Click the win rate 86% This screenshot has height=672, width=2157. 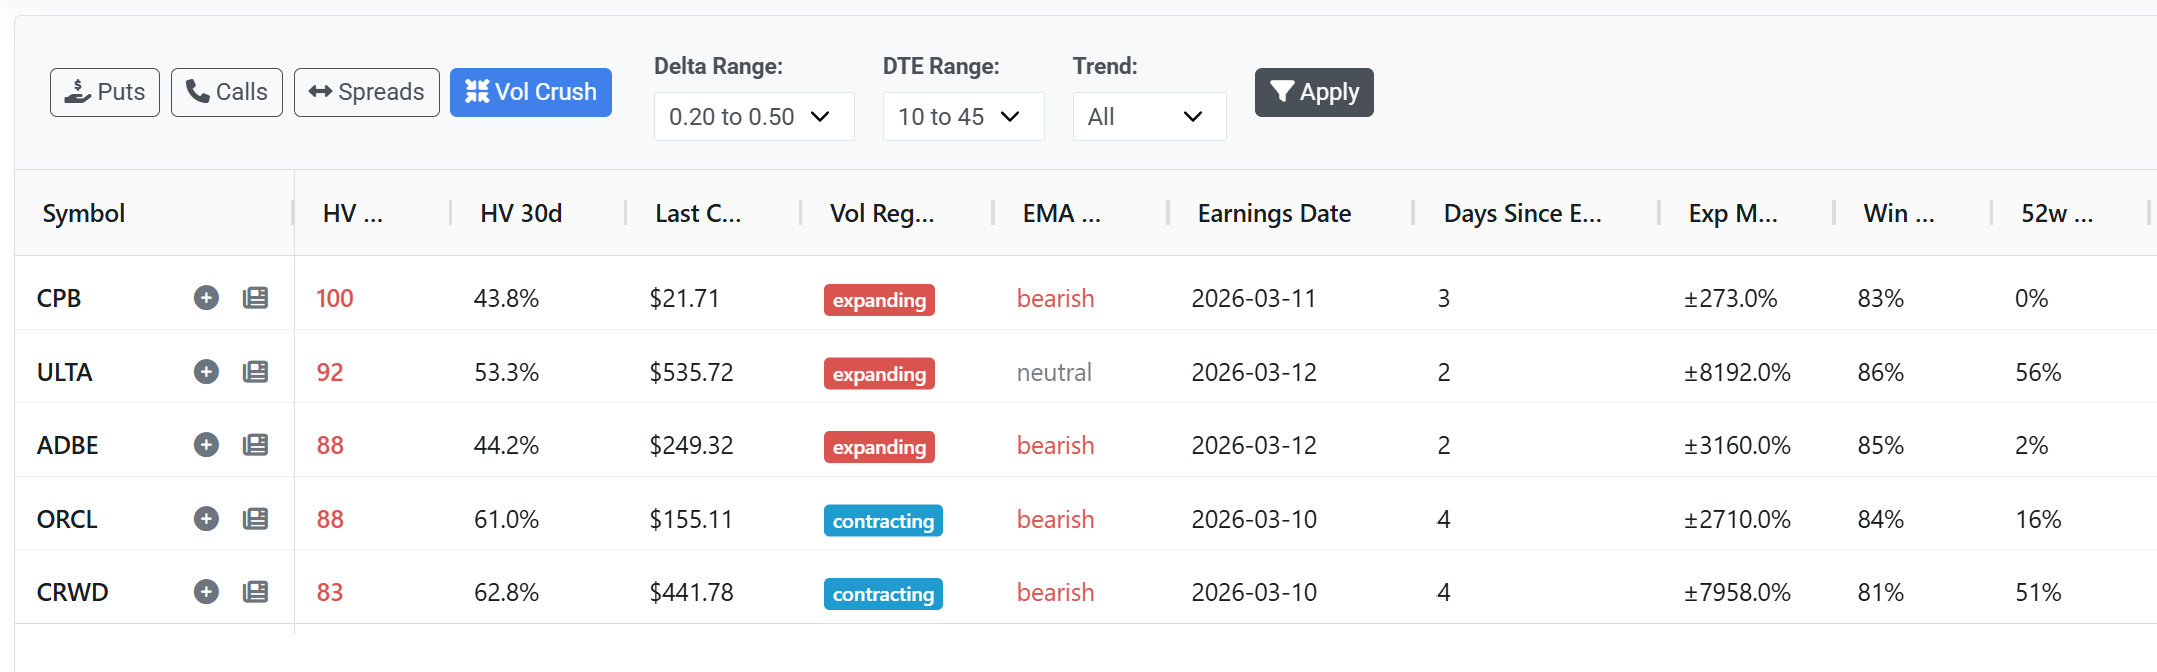[x=1881, y=372]
